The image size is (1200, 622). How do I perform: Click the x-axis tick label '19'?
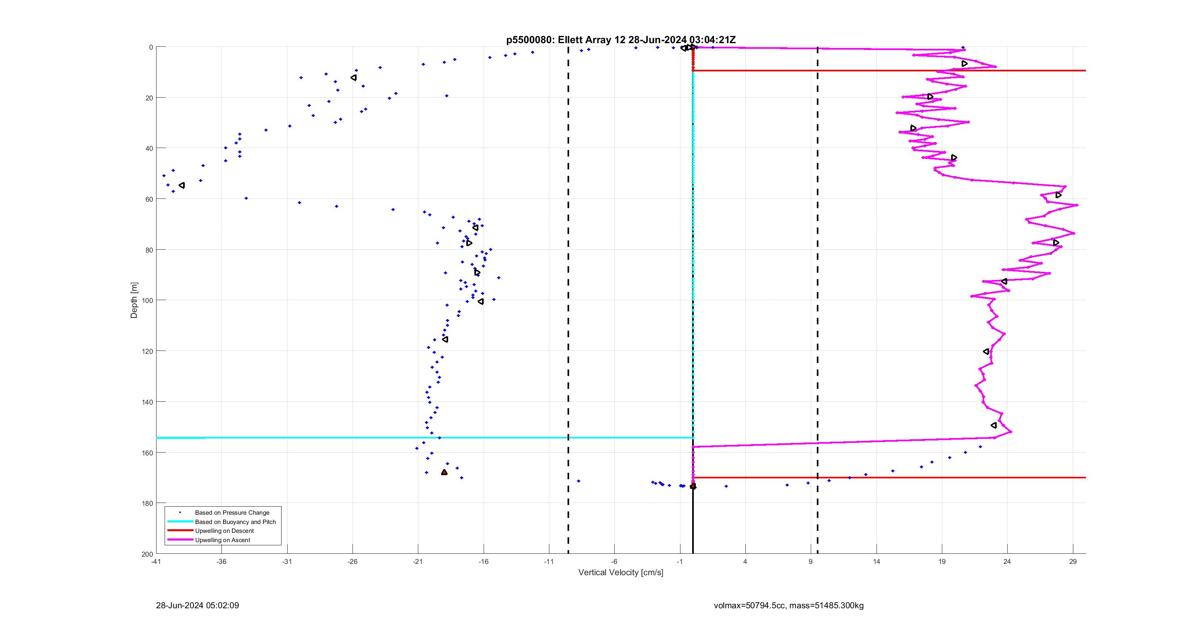(x=942, y=563)
